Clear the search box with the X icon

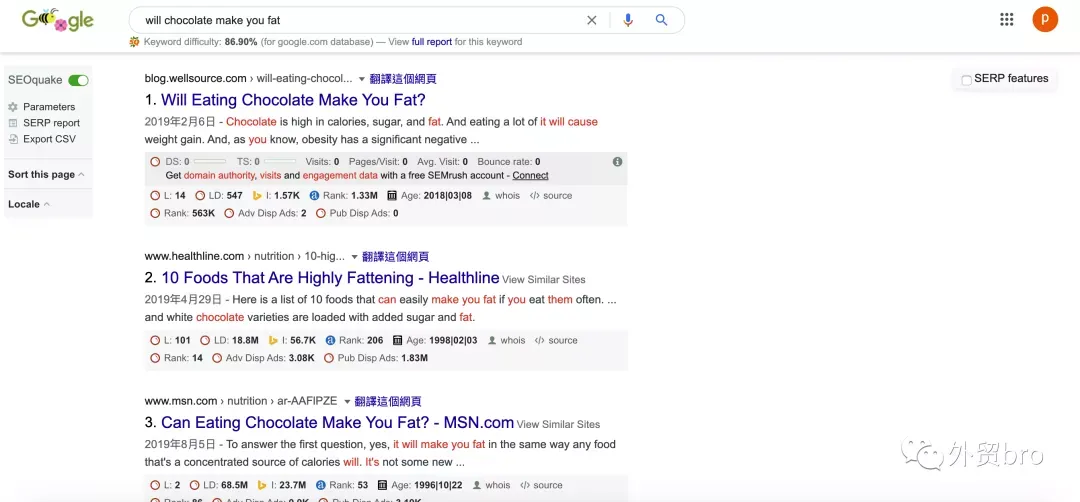(592, 21)
